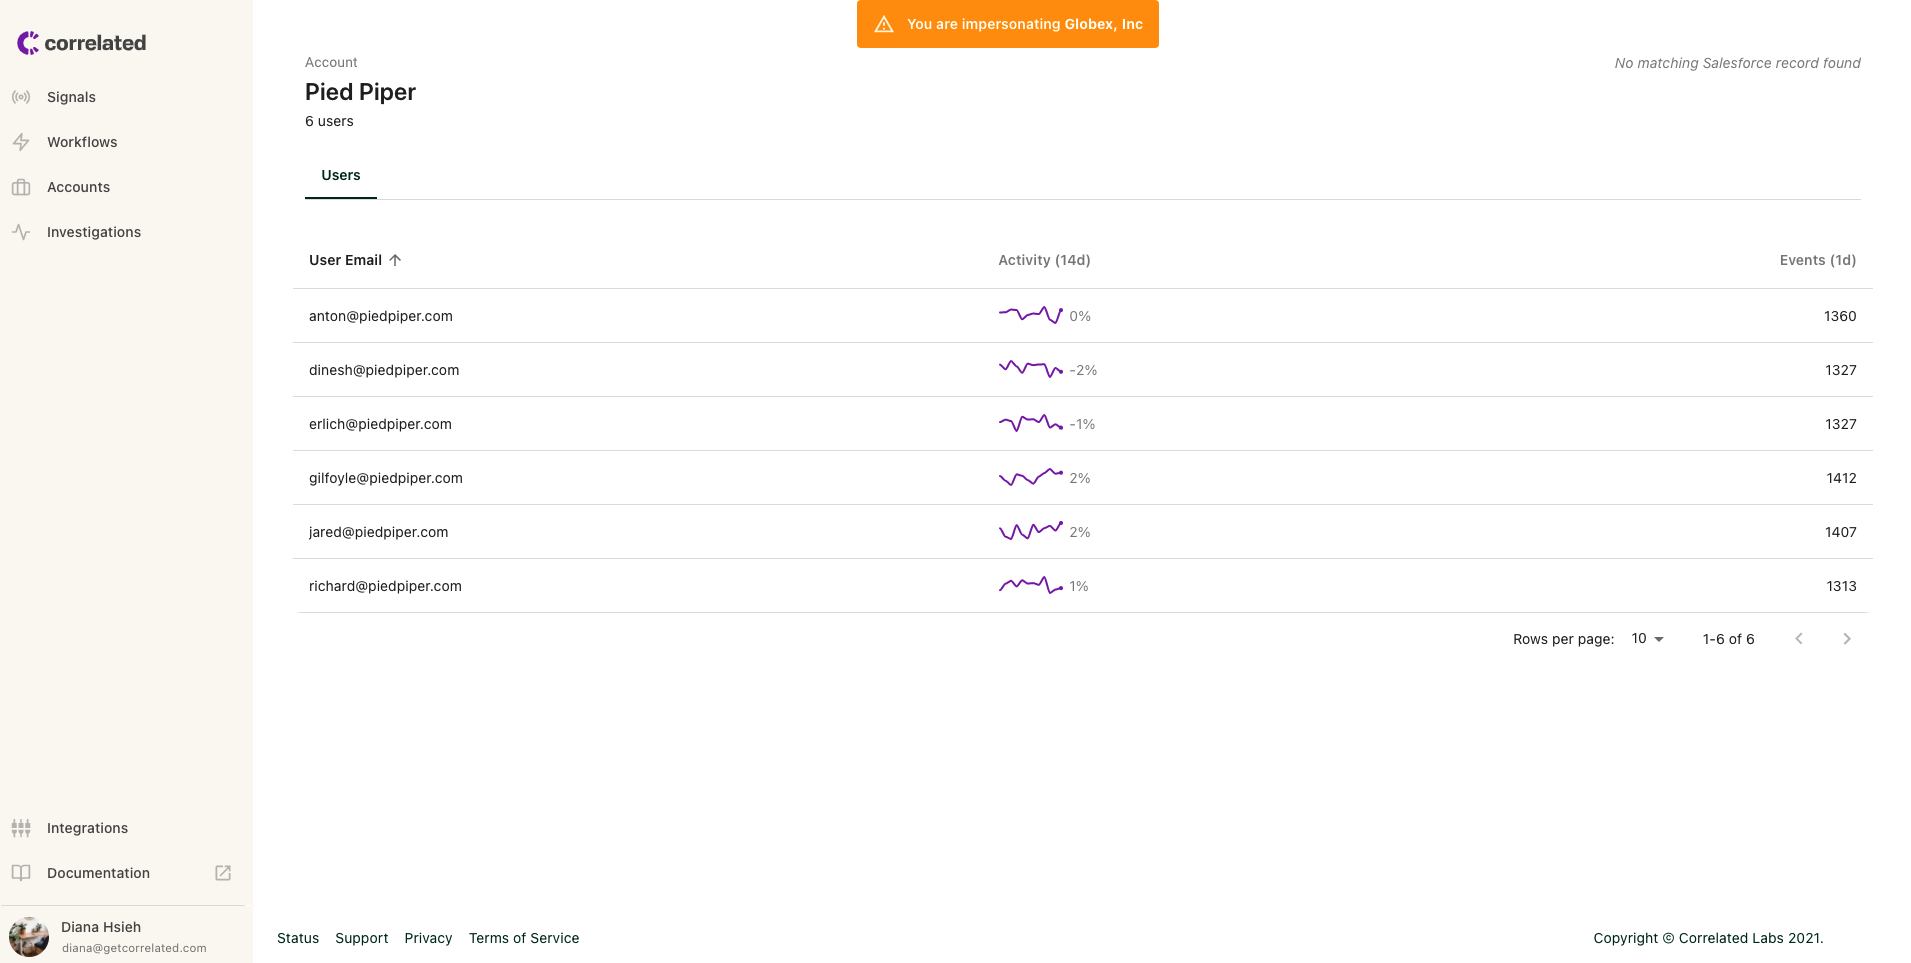Click erlich's activity sparkline
The width and height of the screenshot is (1911, 963).
click(1030, 423)
